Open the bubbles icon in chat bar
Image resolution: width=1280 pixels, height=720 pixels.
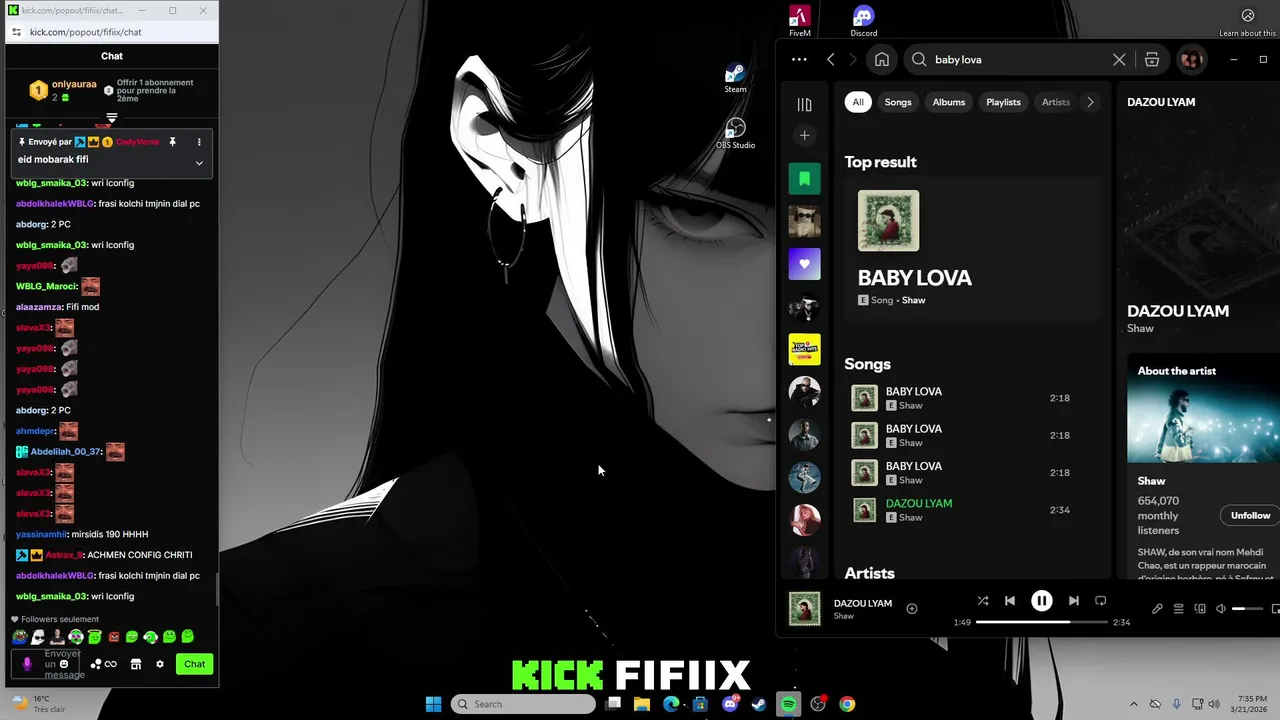96,664
